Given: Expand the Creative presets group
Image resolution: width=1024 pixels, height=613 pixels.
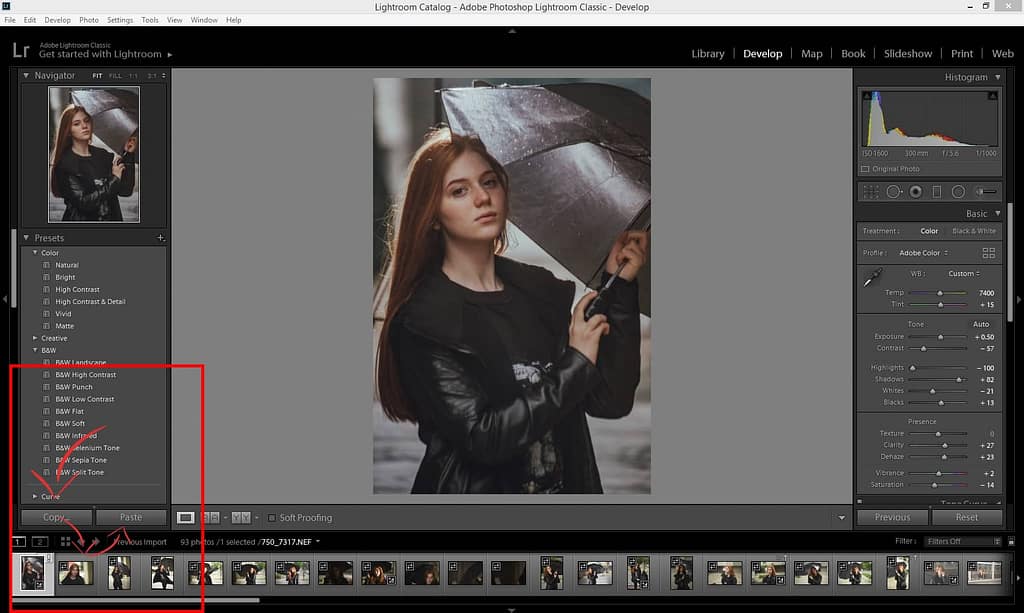Looking at the screenshot, I should (x=35, y=338).
